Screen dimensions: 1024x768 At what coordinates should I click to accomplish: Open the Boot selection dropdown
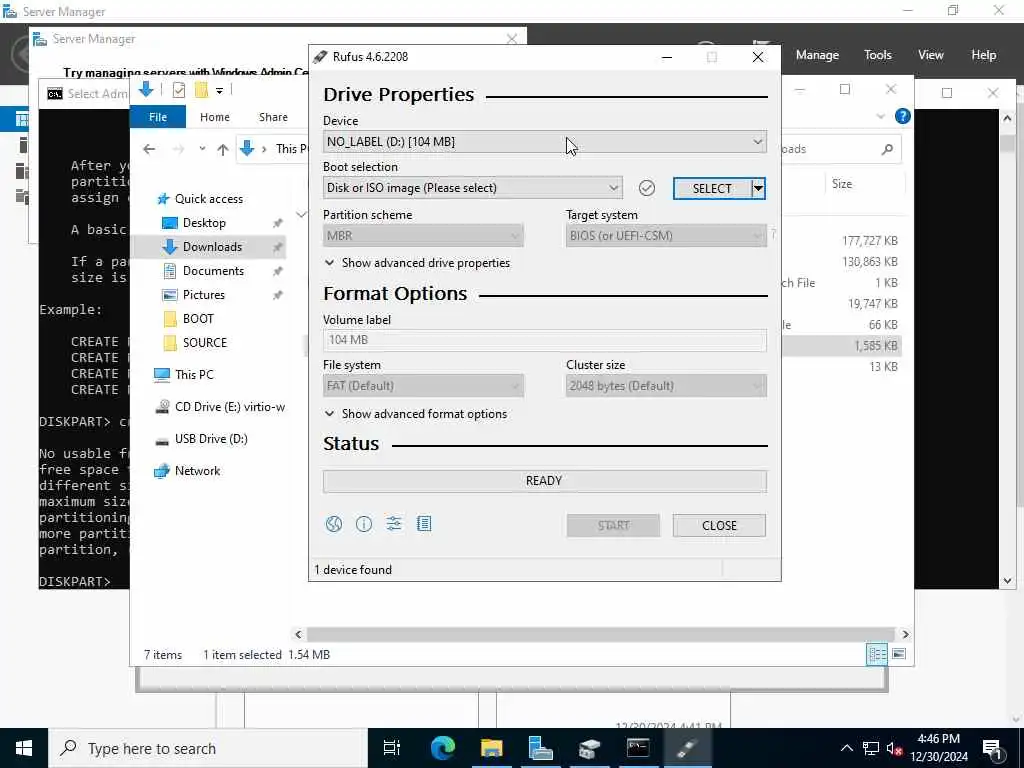coord(472,188)
